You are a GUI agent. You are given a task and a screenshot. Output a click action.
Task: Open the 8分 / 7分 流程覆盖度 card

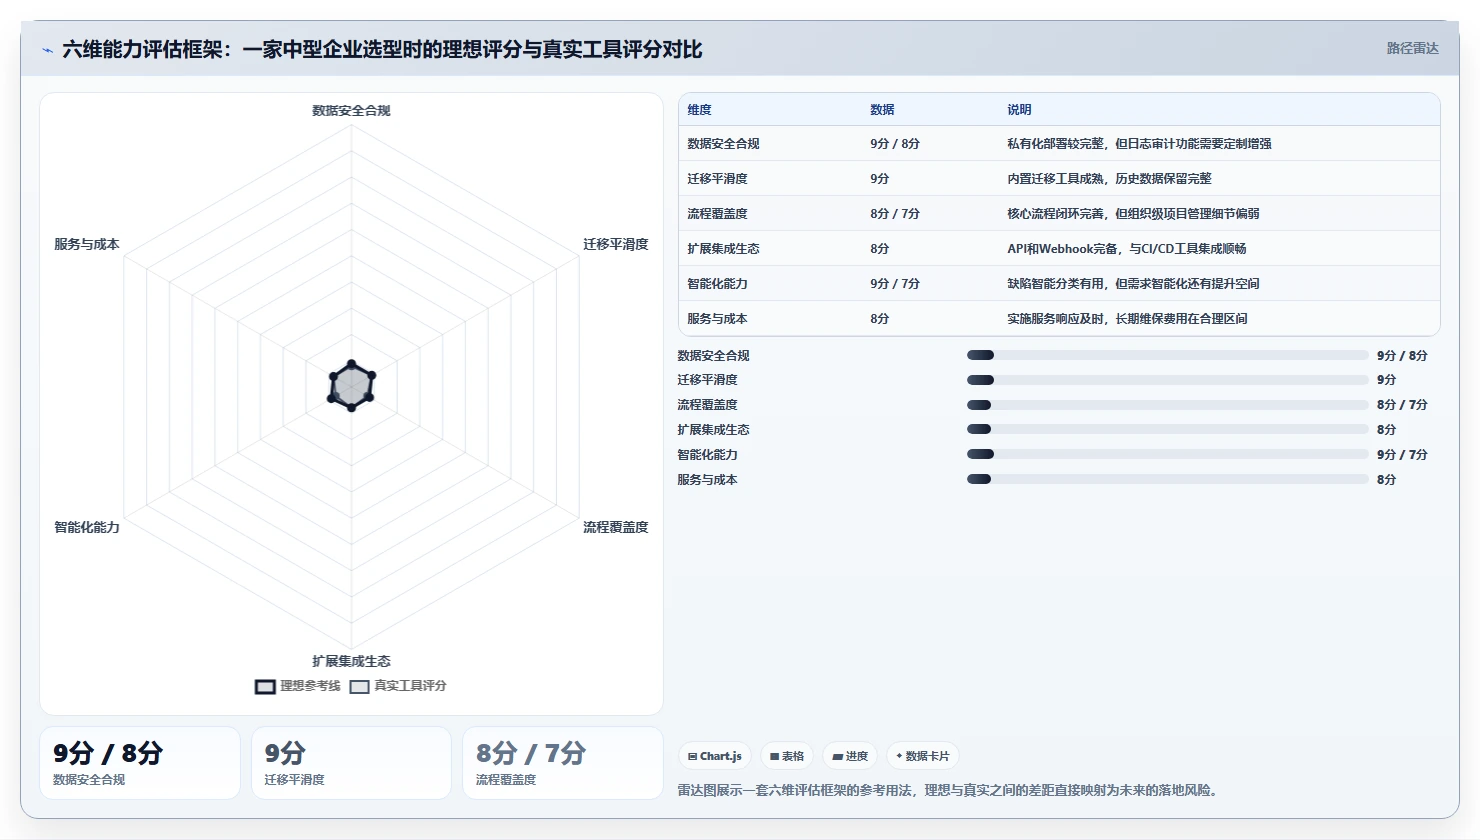pyautogui.click(x=563, y=763)
